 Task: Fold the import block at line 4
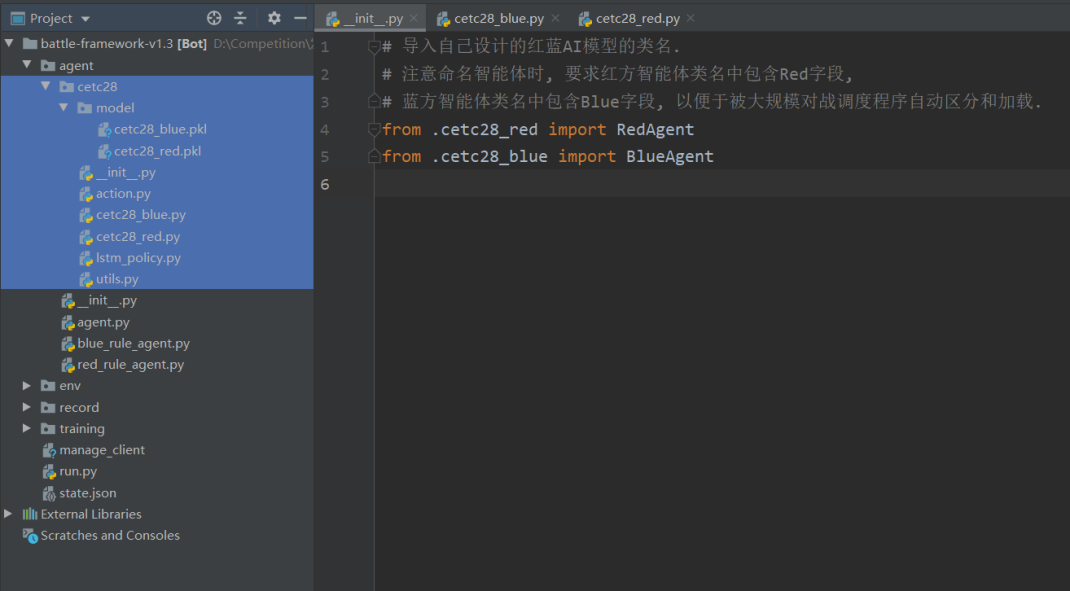374,129
